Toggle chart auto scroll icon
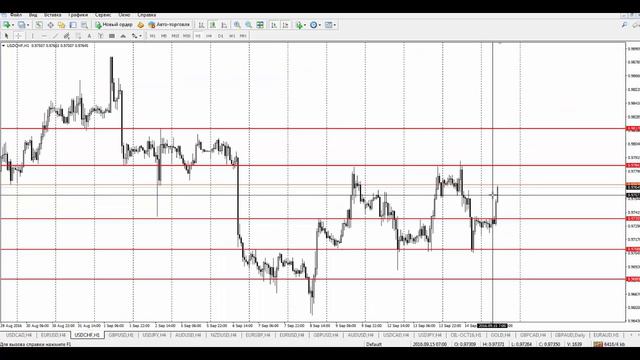 (x=274, y=25)
